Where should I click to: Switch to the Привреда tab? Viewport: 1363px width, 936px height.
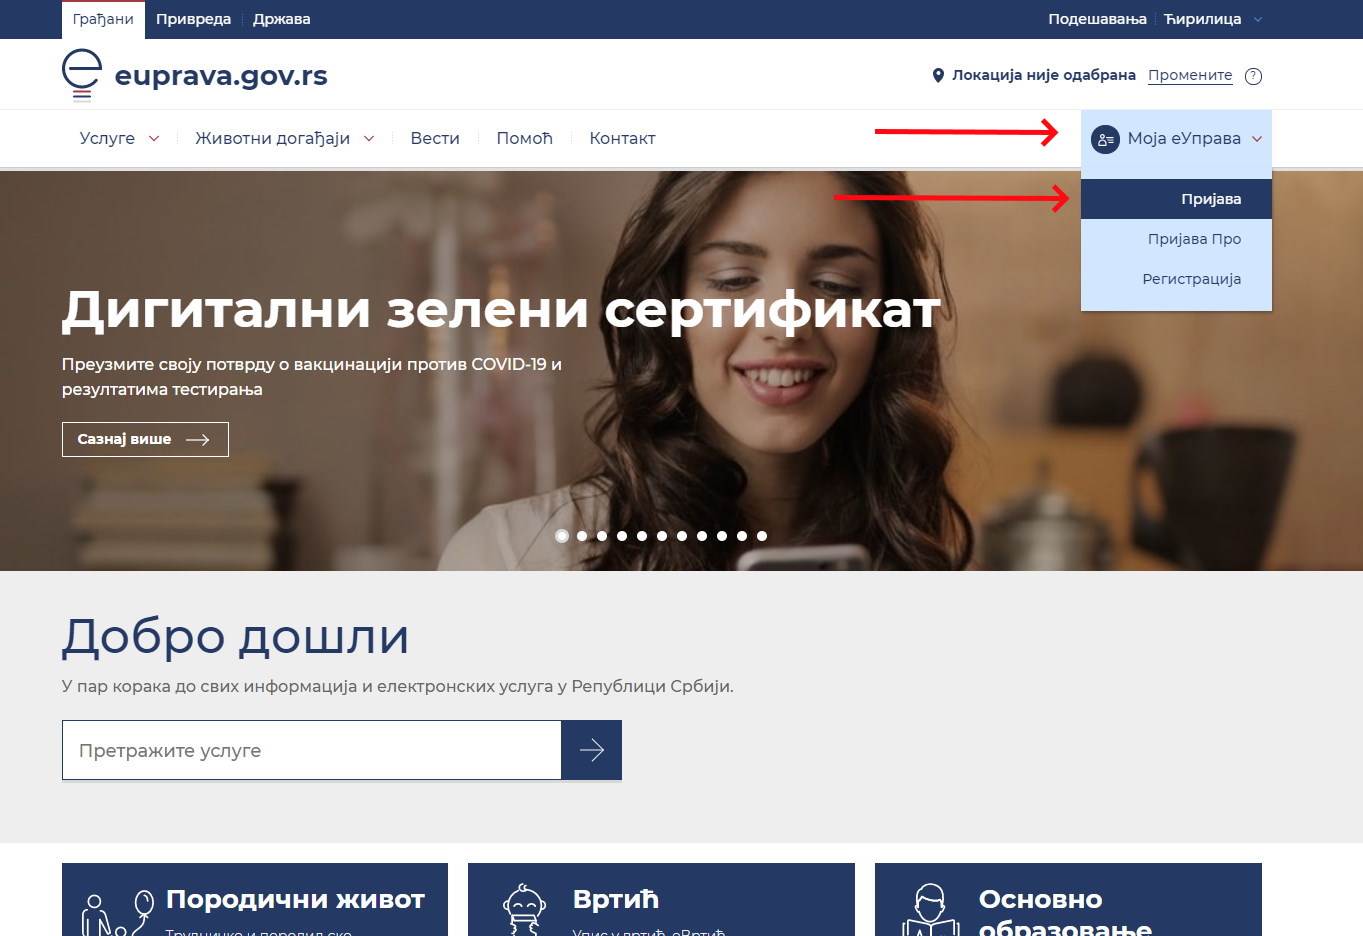click(193, 18)
